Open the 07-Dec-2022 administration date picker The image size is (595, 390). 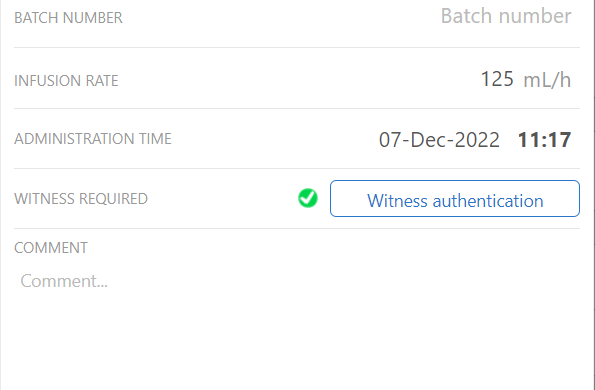439,140
